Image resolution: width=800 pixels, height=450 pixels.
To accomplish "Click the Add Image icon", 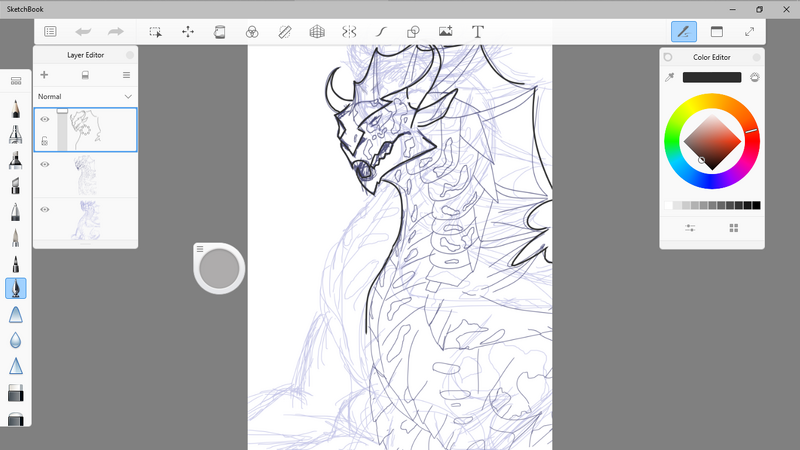I will point(446,32).
